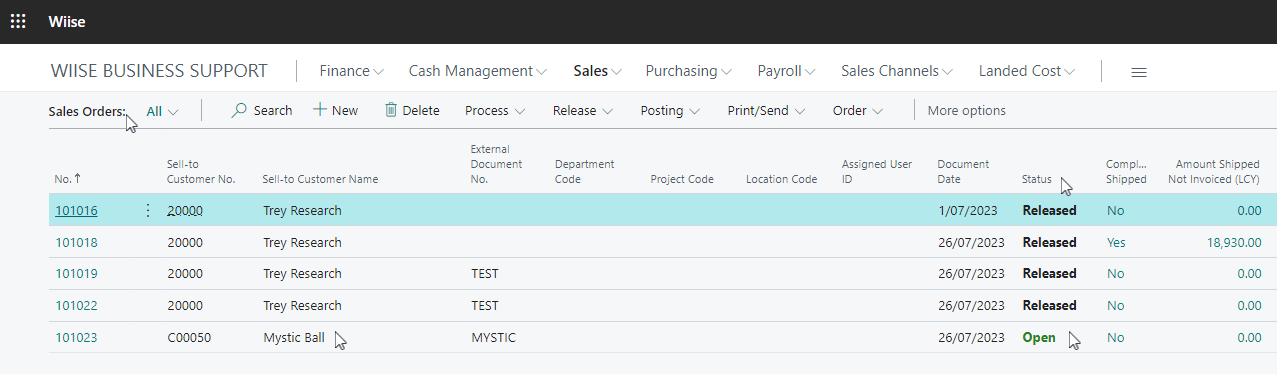This screenshot has height=374, width=1277.
Task: Click the New plus icon
Action: (320, 110)
